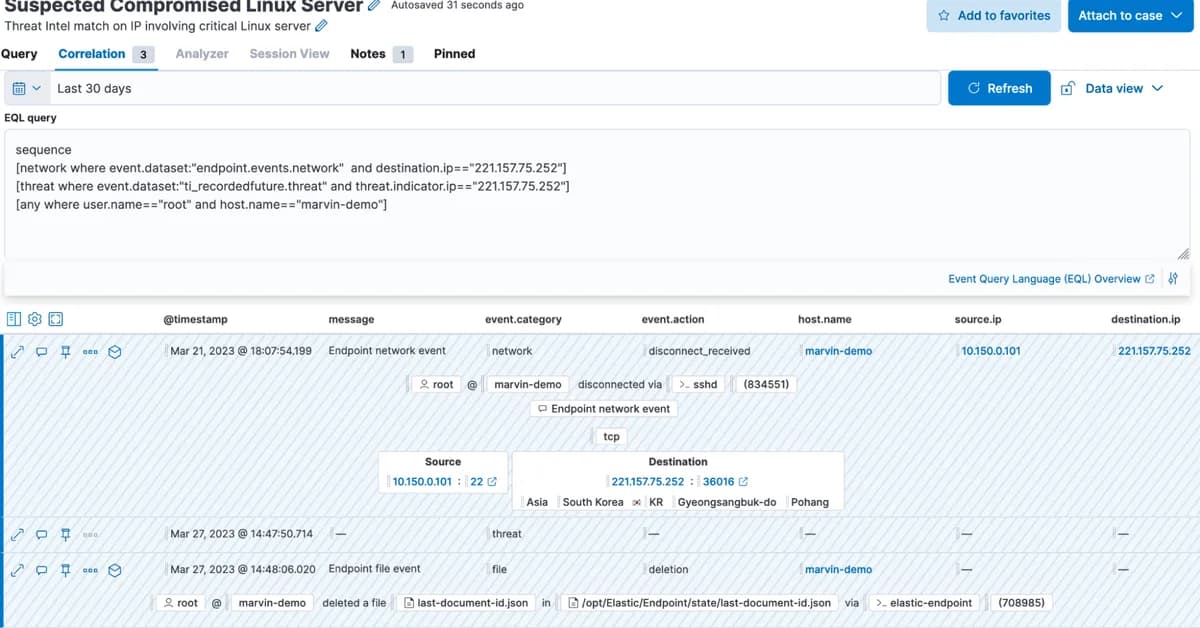Viewport: 1200px width, 628px height.
Task: Pin the 14:47:50 threat event
Action: (66, 534)
